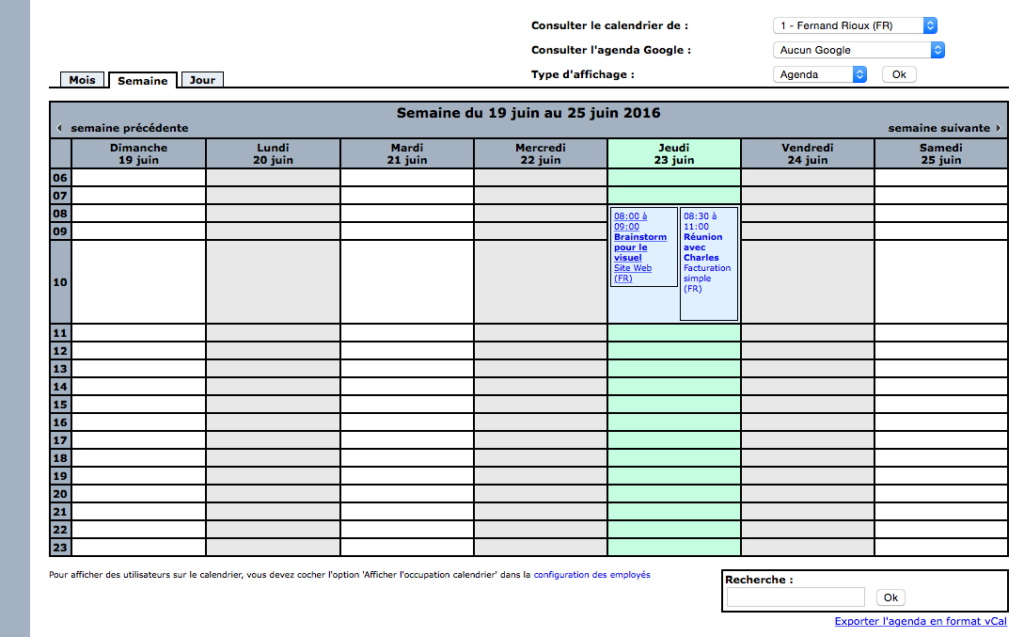Click the 11h slot on Vendredi

point(807,332)
